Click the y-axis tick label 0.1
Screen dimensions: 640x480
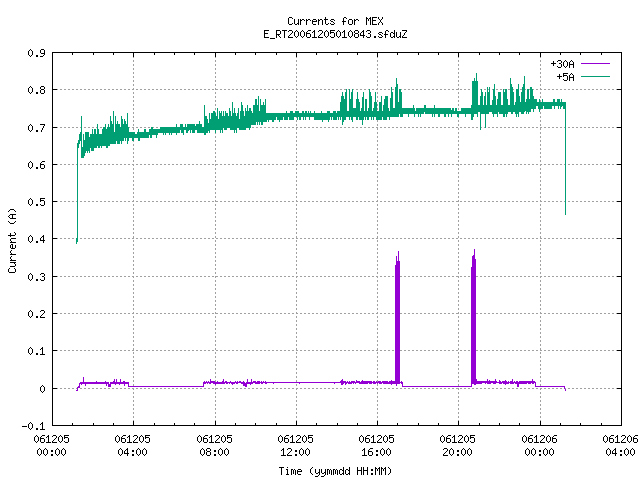coord(36,351)
